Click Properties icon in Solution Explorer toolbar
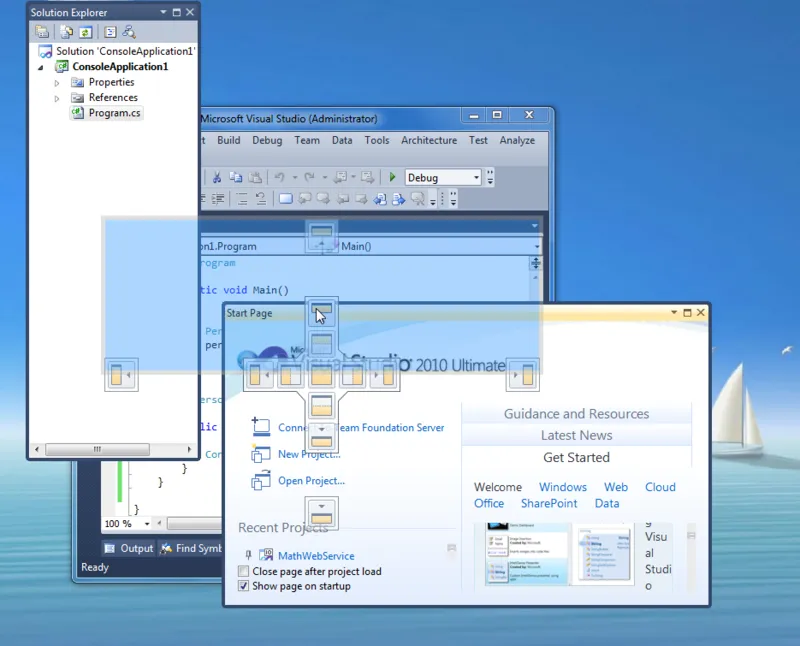800x646 pixels. click(x=42, y=32)
